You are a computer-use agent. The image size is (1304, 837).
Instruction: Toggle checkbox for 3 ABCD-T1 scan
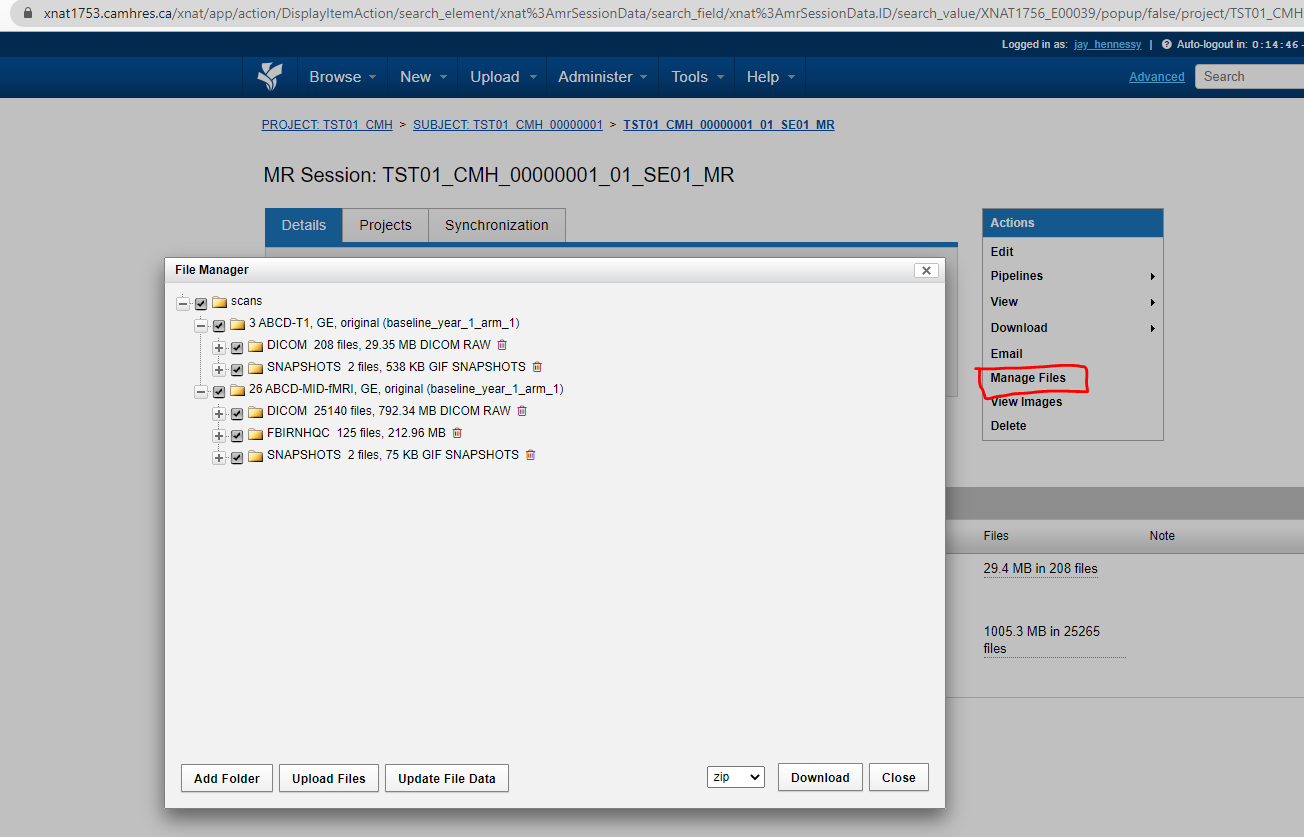[219, 325]
